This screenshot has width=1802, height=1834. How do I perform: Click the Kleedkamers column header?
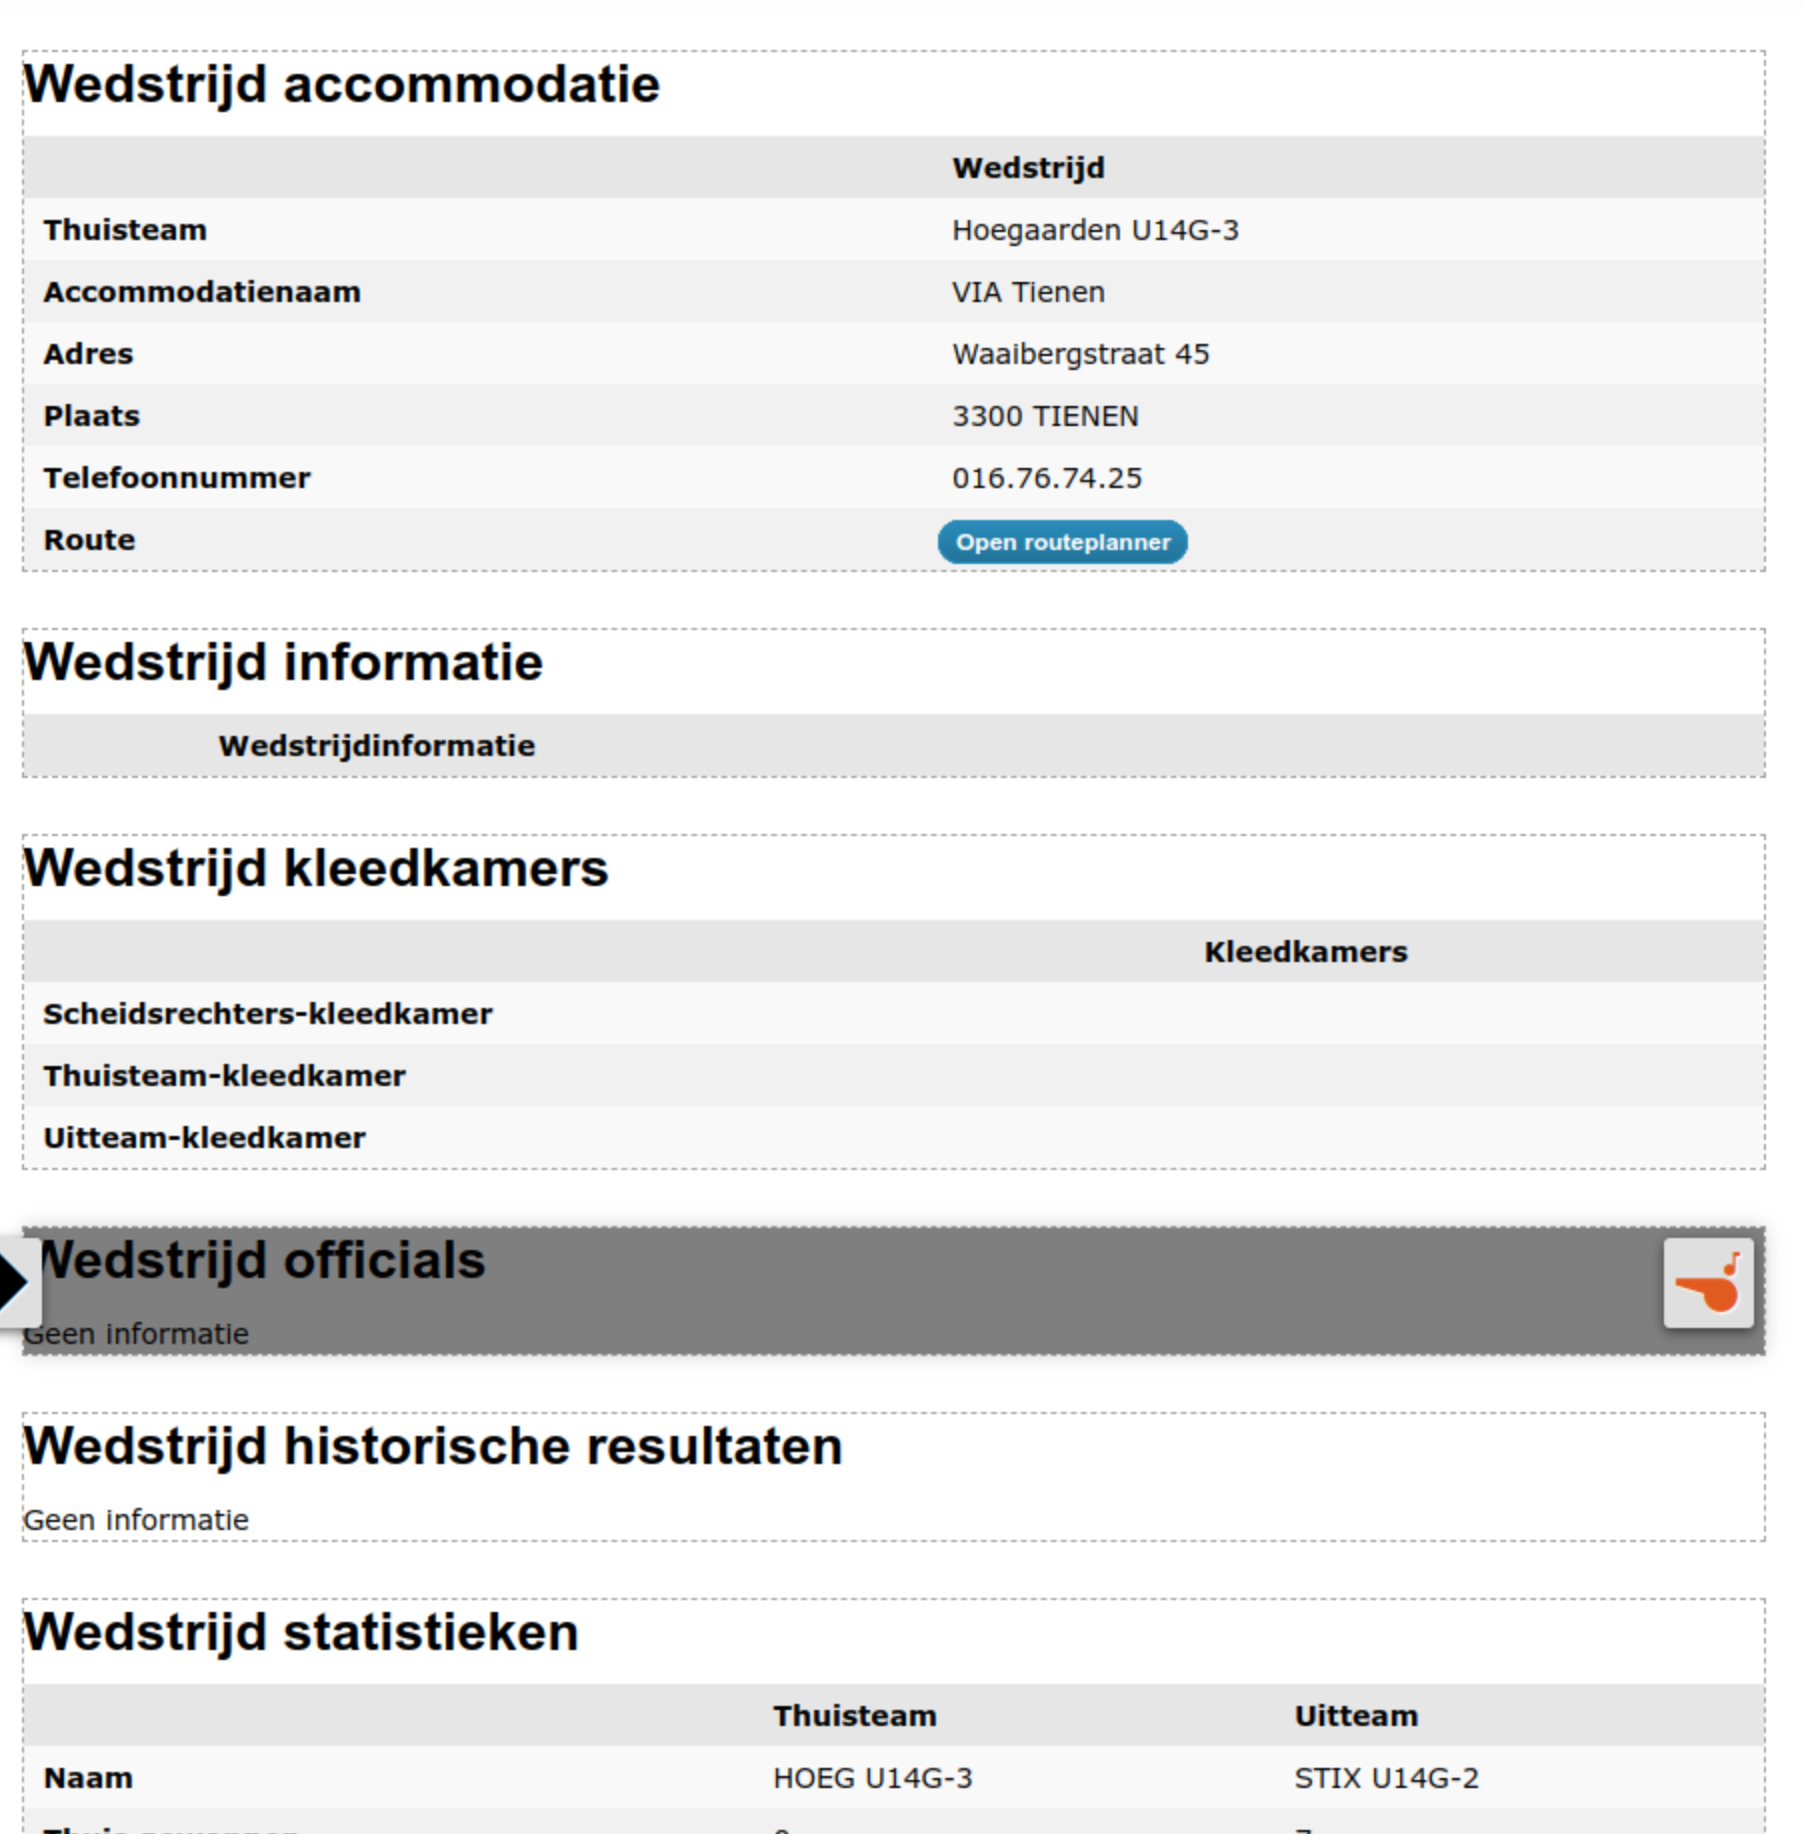click(x=1305, y=952)
